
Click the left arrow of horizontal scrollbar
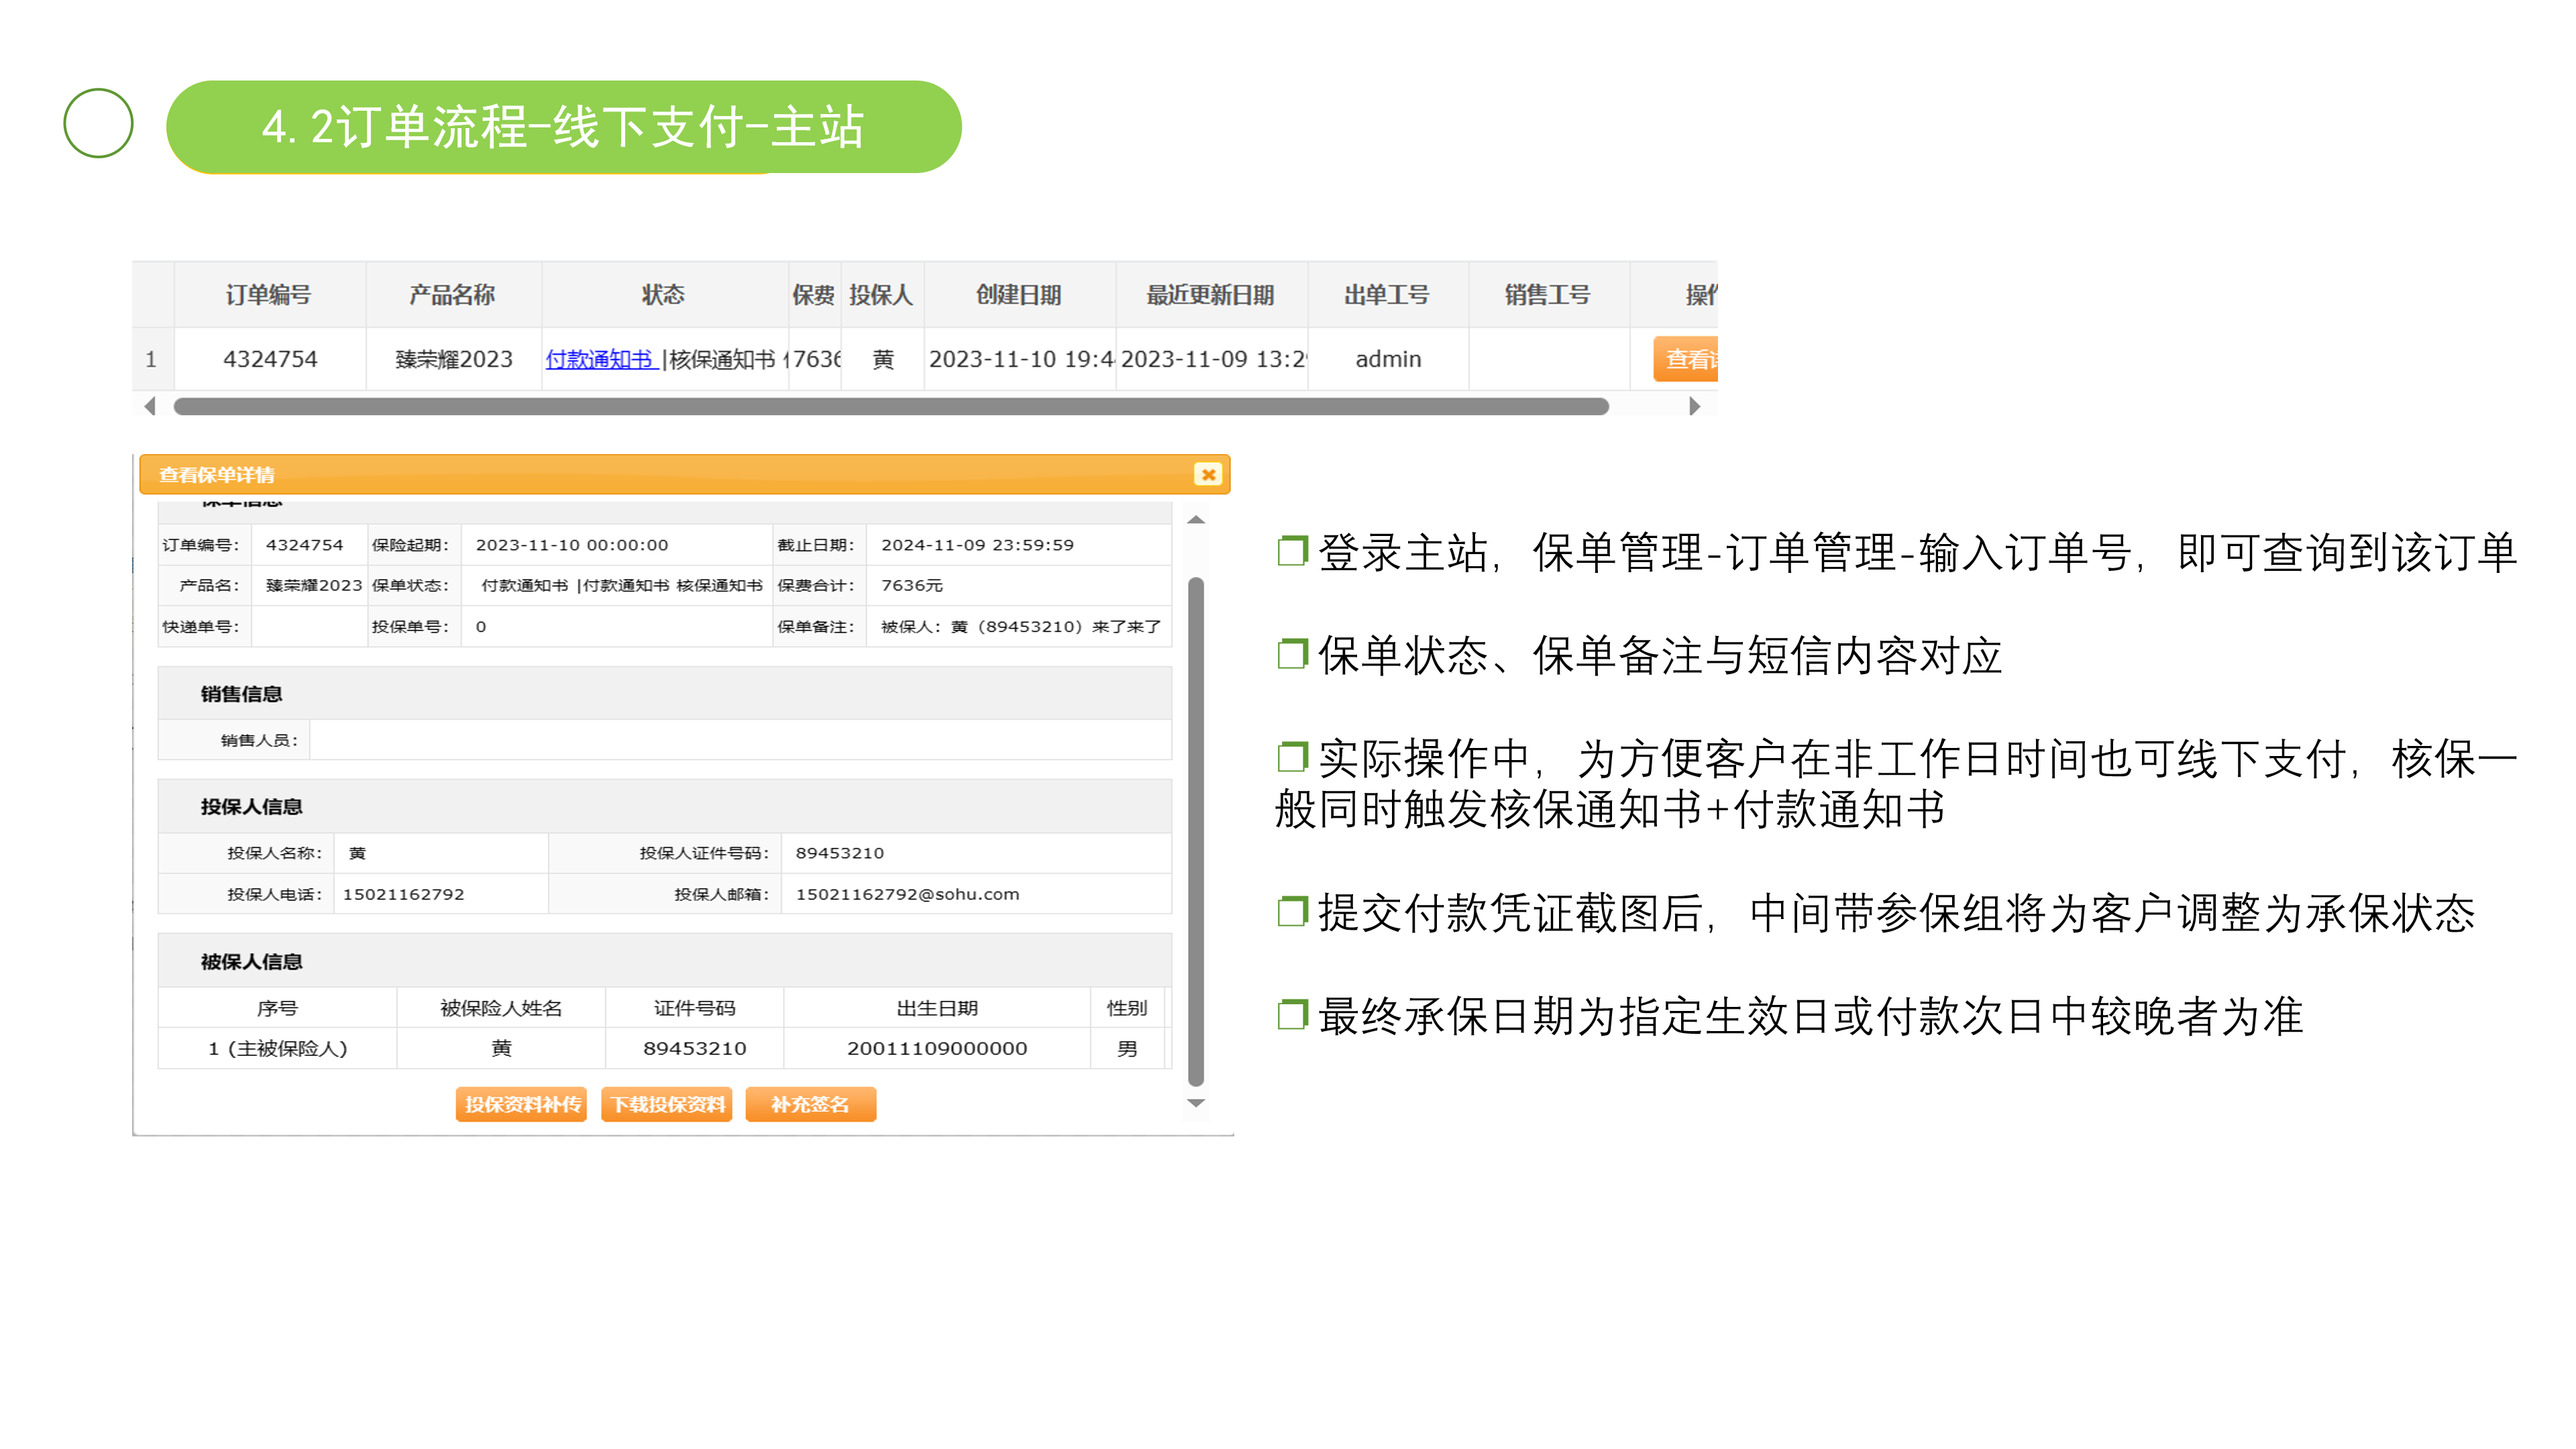tap(150, 406)
